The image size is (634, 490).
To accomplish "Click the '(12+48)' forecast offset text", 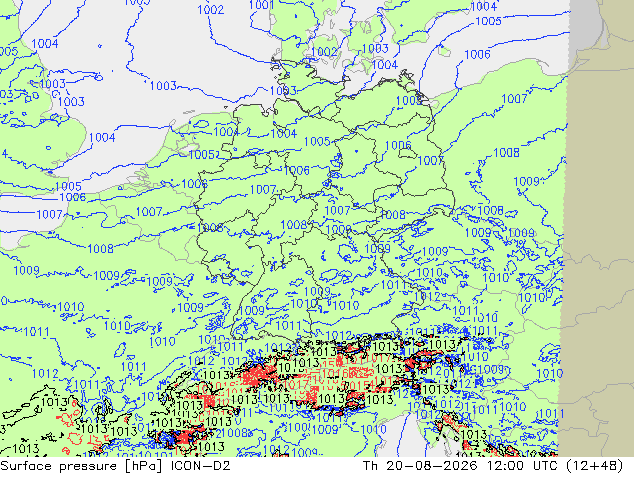I will [x=595, y=466].
